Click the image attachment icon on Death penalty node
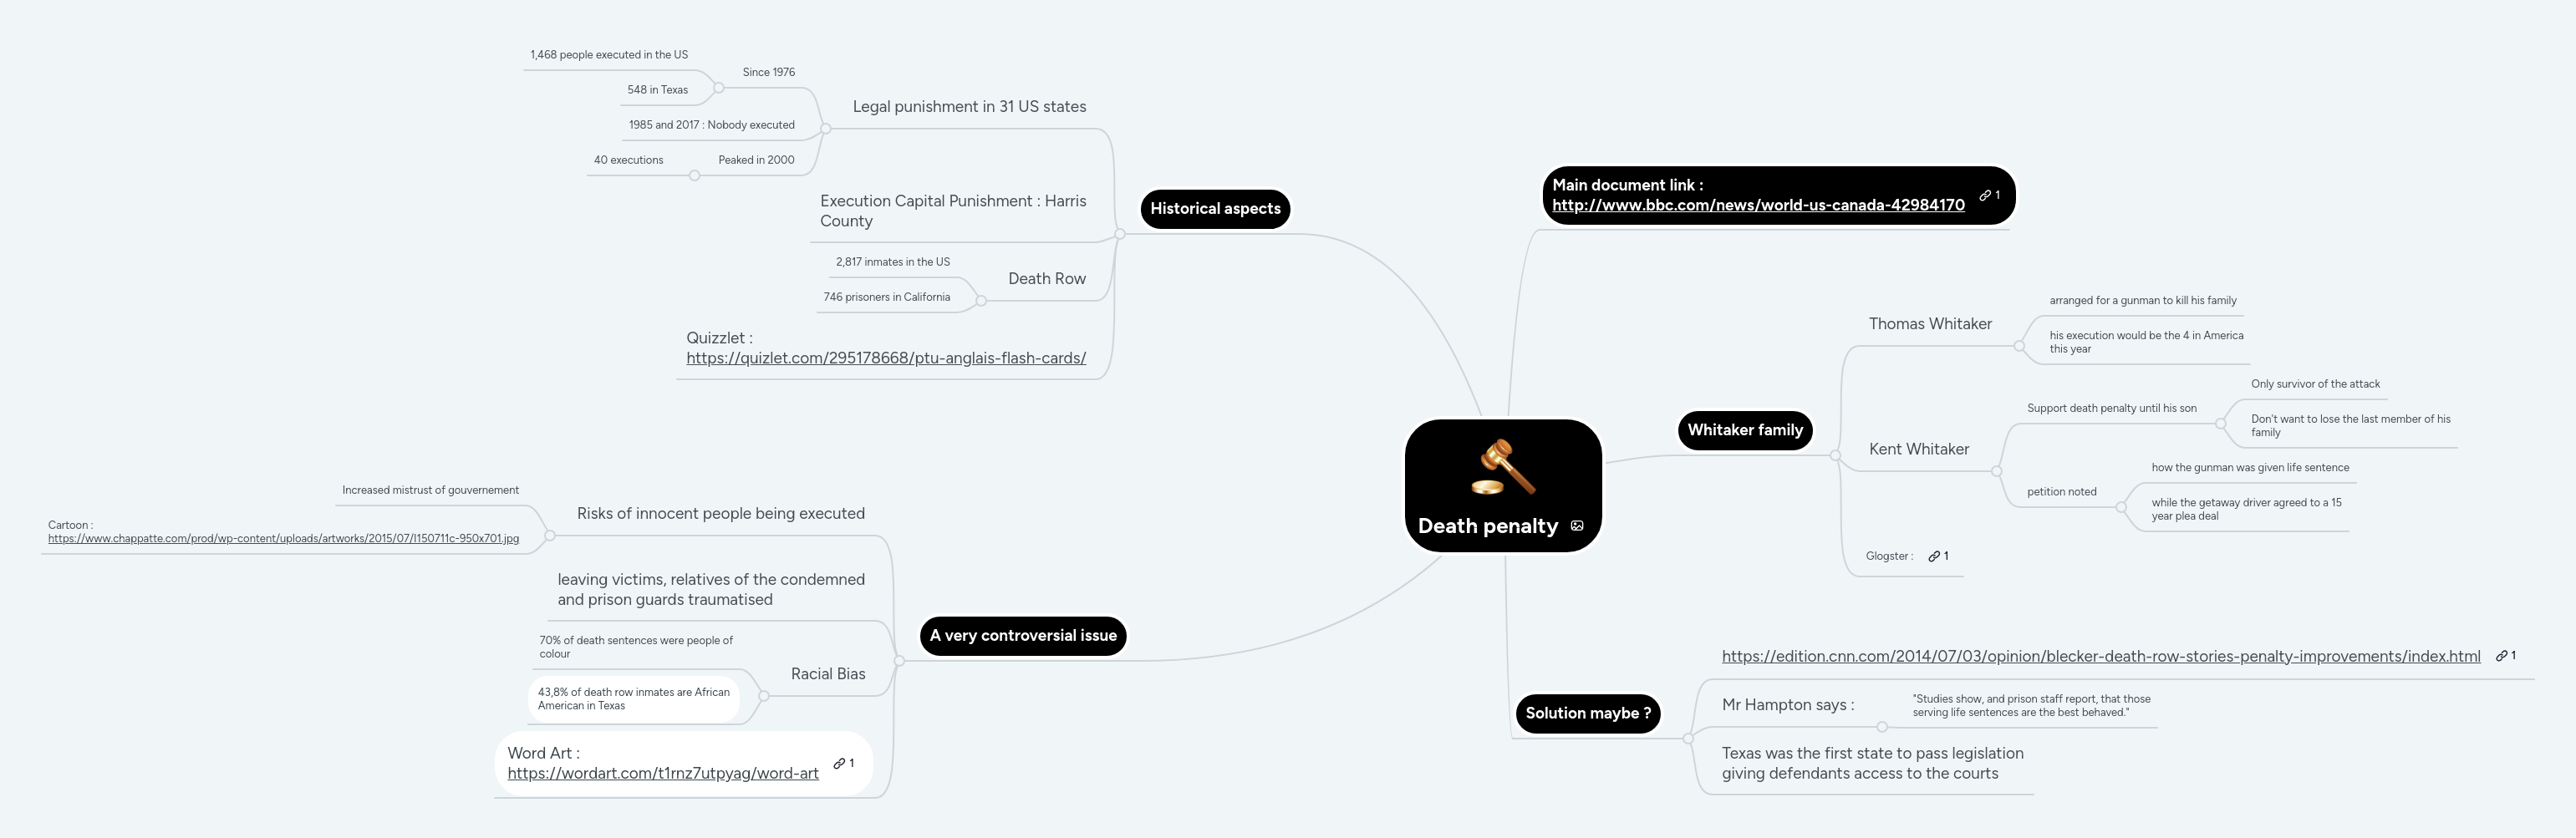Image resolution: width=2576 pixels, height=838 pixels. (1577, 525)
